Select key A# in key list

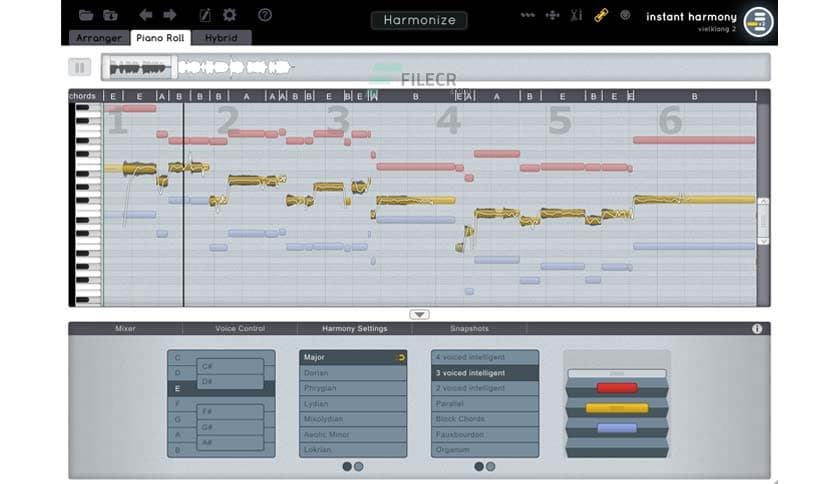230,442
